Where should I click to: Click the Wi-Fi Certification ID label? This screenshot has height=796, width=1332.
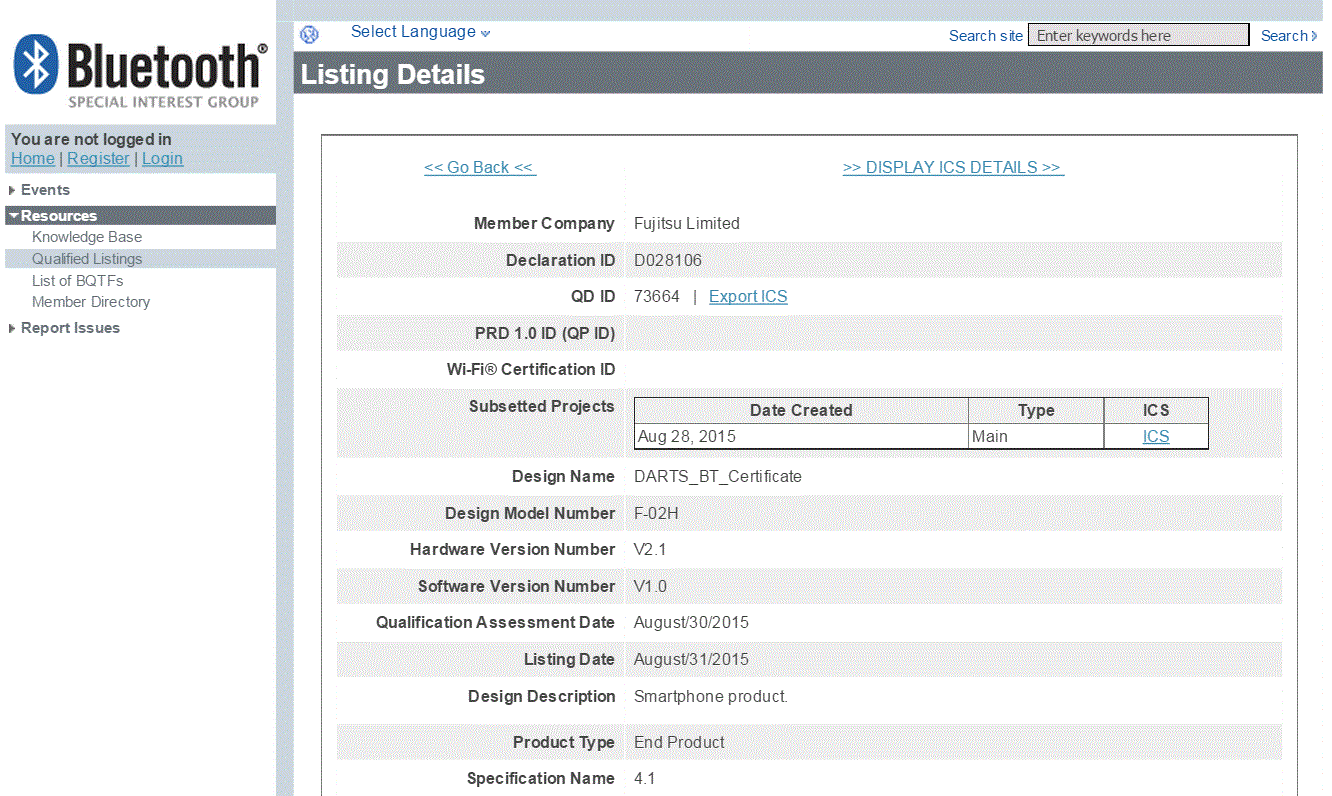(531, 370)
